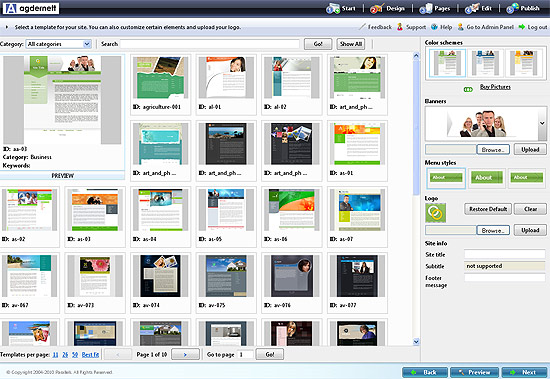Set 50 templates per page

click(75, 355)
